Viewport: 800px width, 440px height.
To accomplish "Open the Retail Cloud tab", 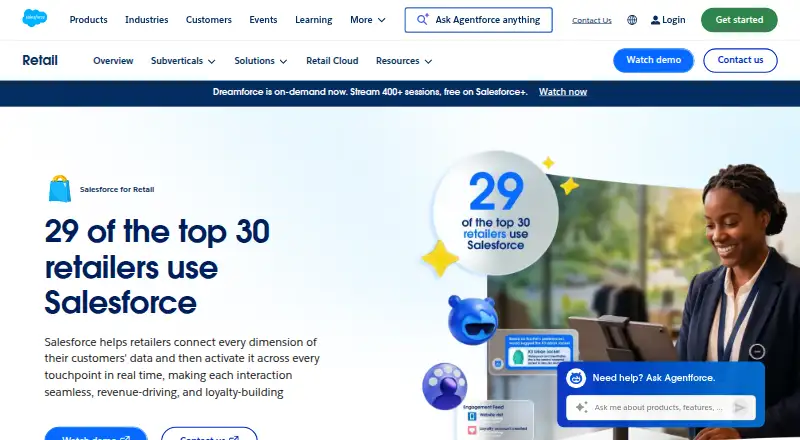I will (x=332, y=61).
